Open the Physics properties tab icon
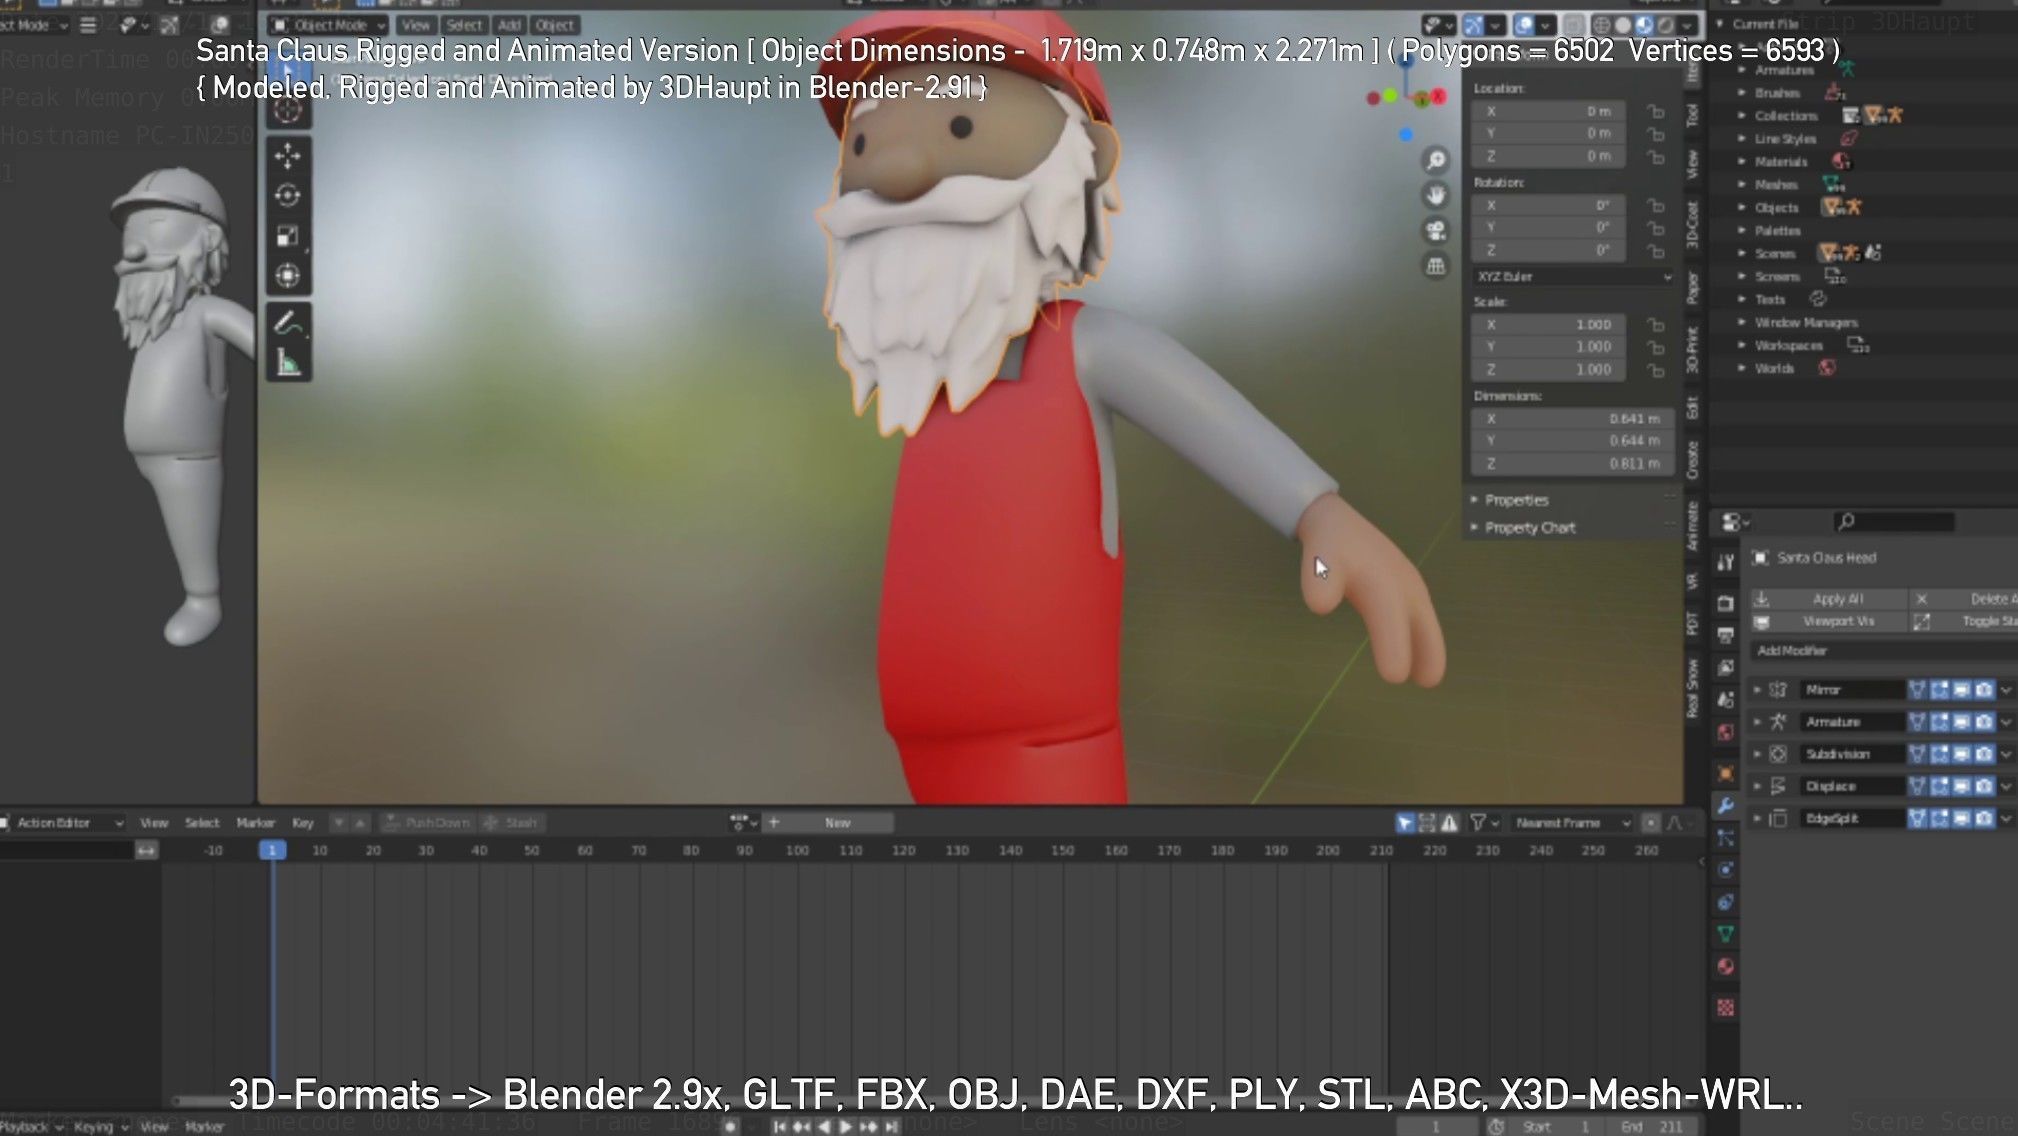Viewport: 2018px width, 1136px height. pyautogui.click(x=1726, y=870)
